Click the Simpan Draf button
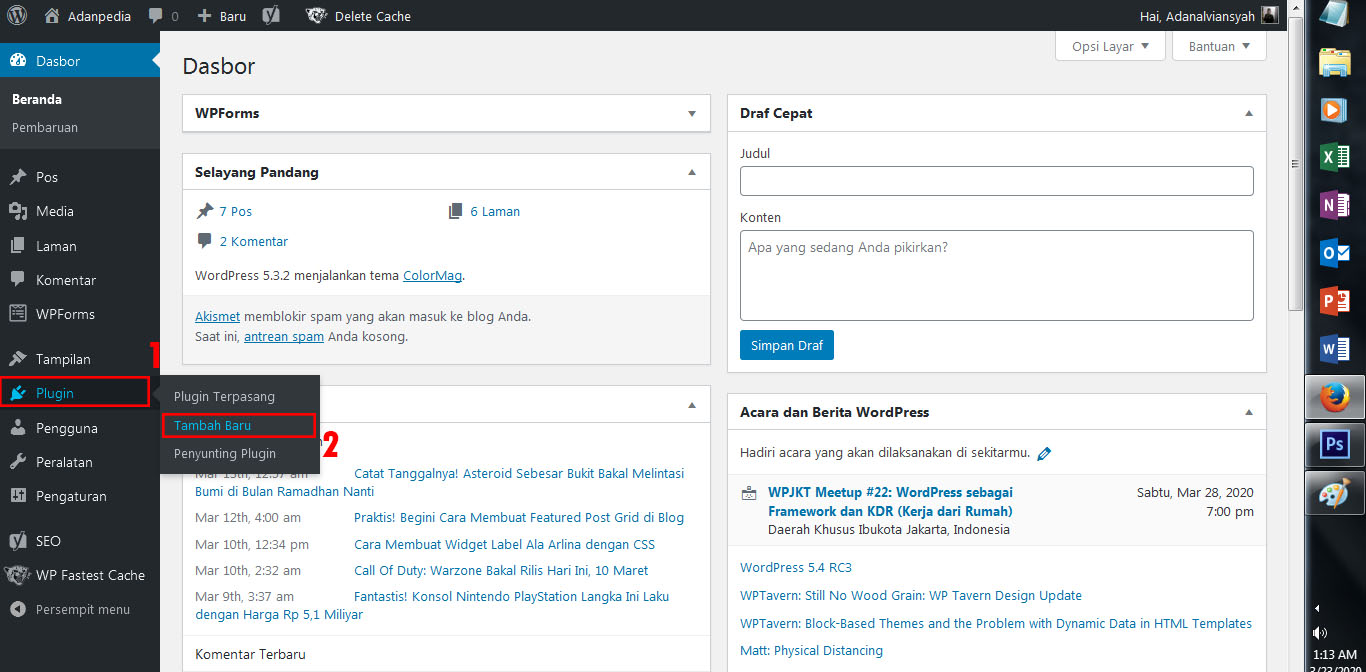This screenshot has width=1366, height=672. (x=786, y=345)
